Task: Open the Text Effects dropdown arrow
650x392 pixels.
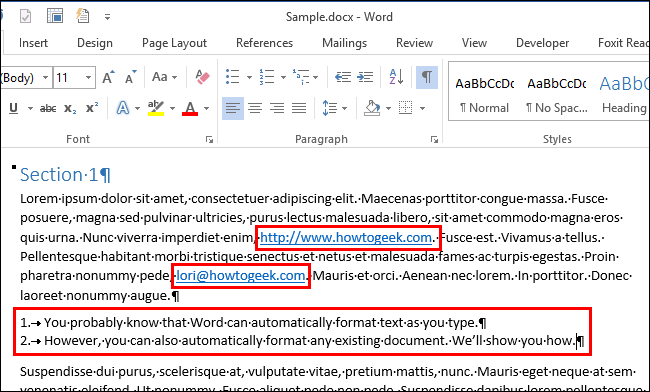Action: [x=137, y=109]
